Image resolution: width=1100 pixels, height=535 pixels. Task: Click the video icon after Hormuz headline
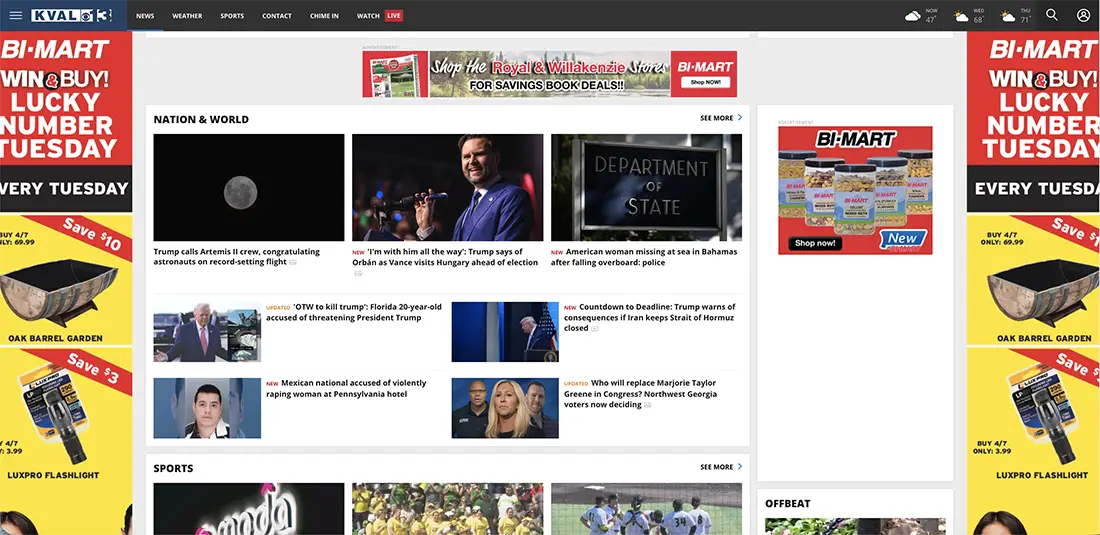595,328
